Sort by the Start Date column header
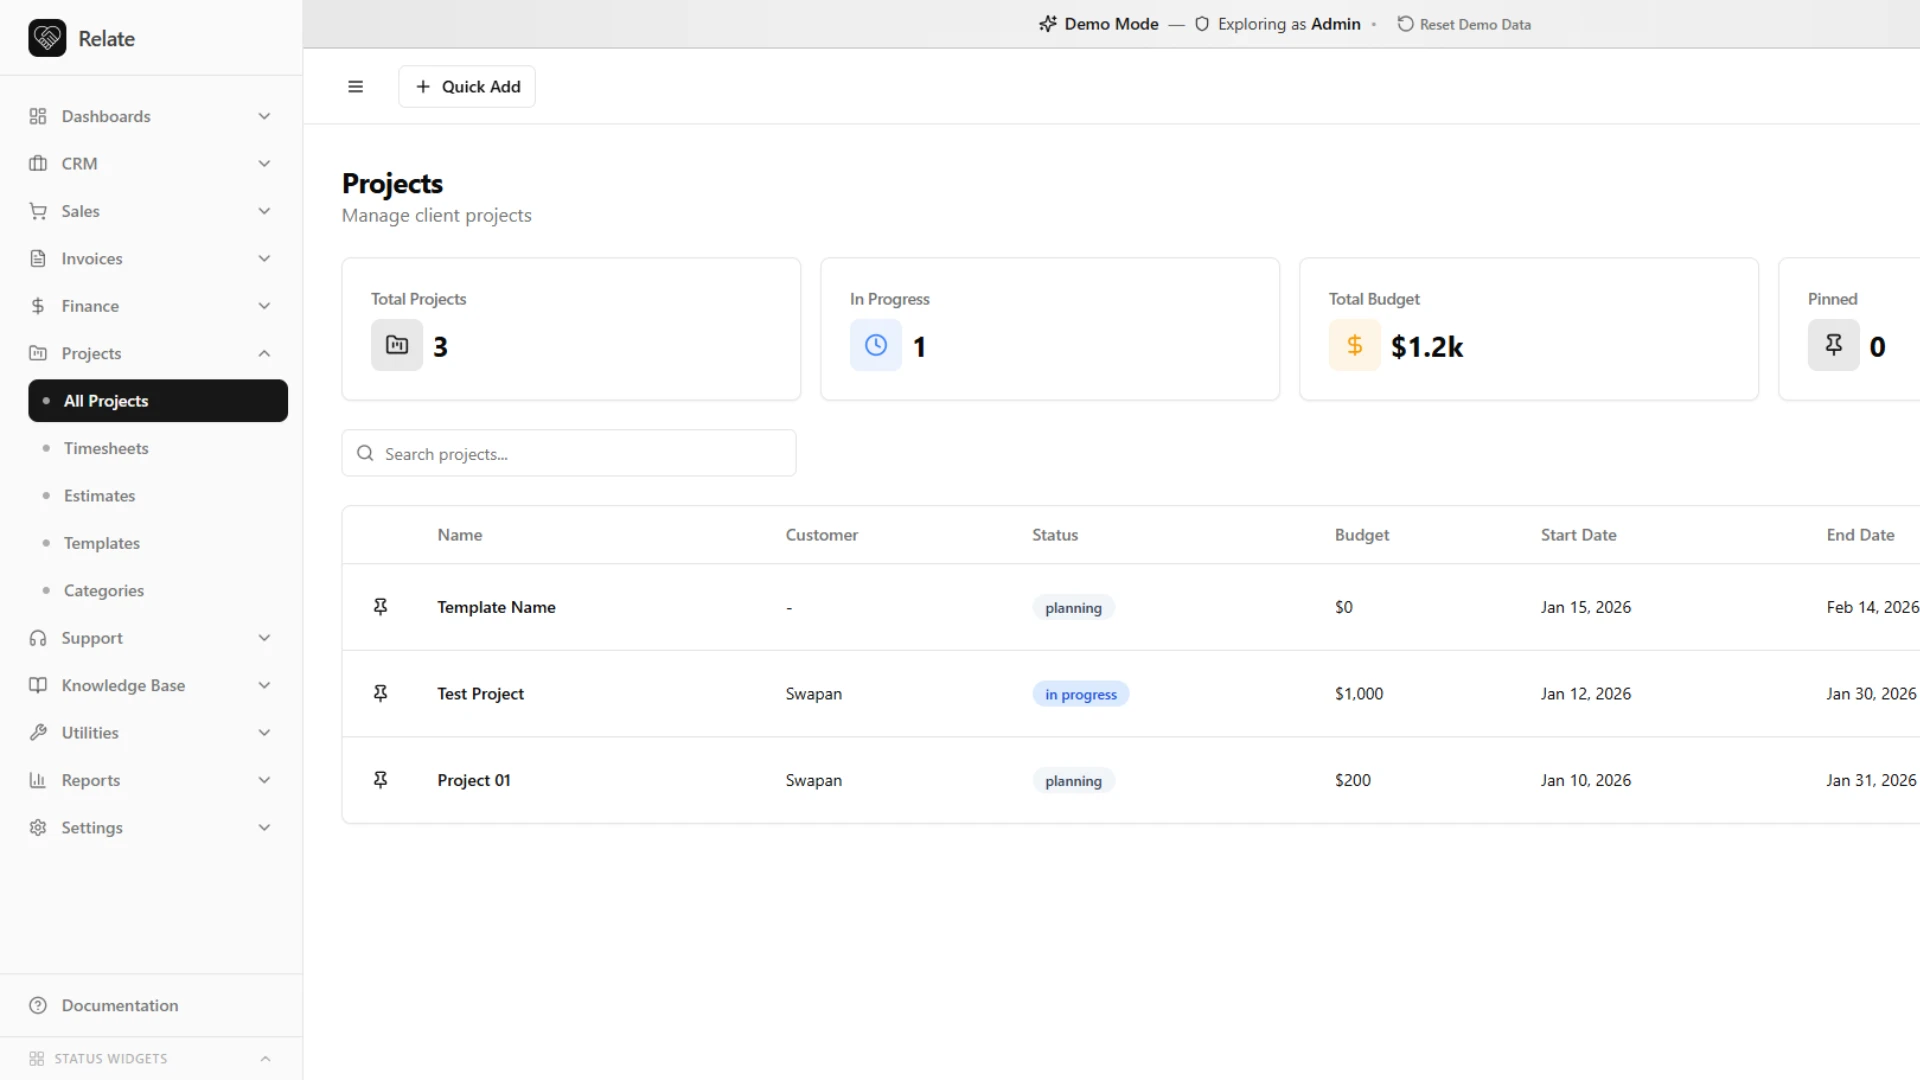 (x=1578, y=535)
